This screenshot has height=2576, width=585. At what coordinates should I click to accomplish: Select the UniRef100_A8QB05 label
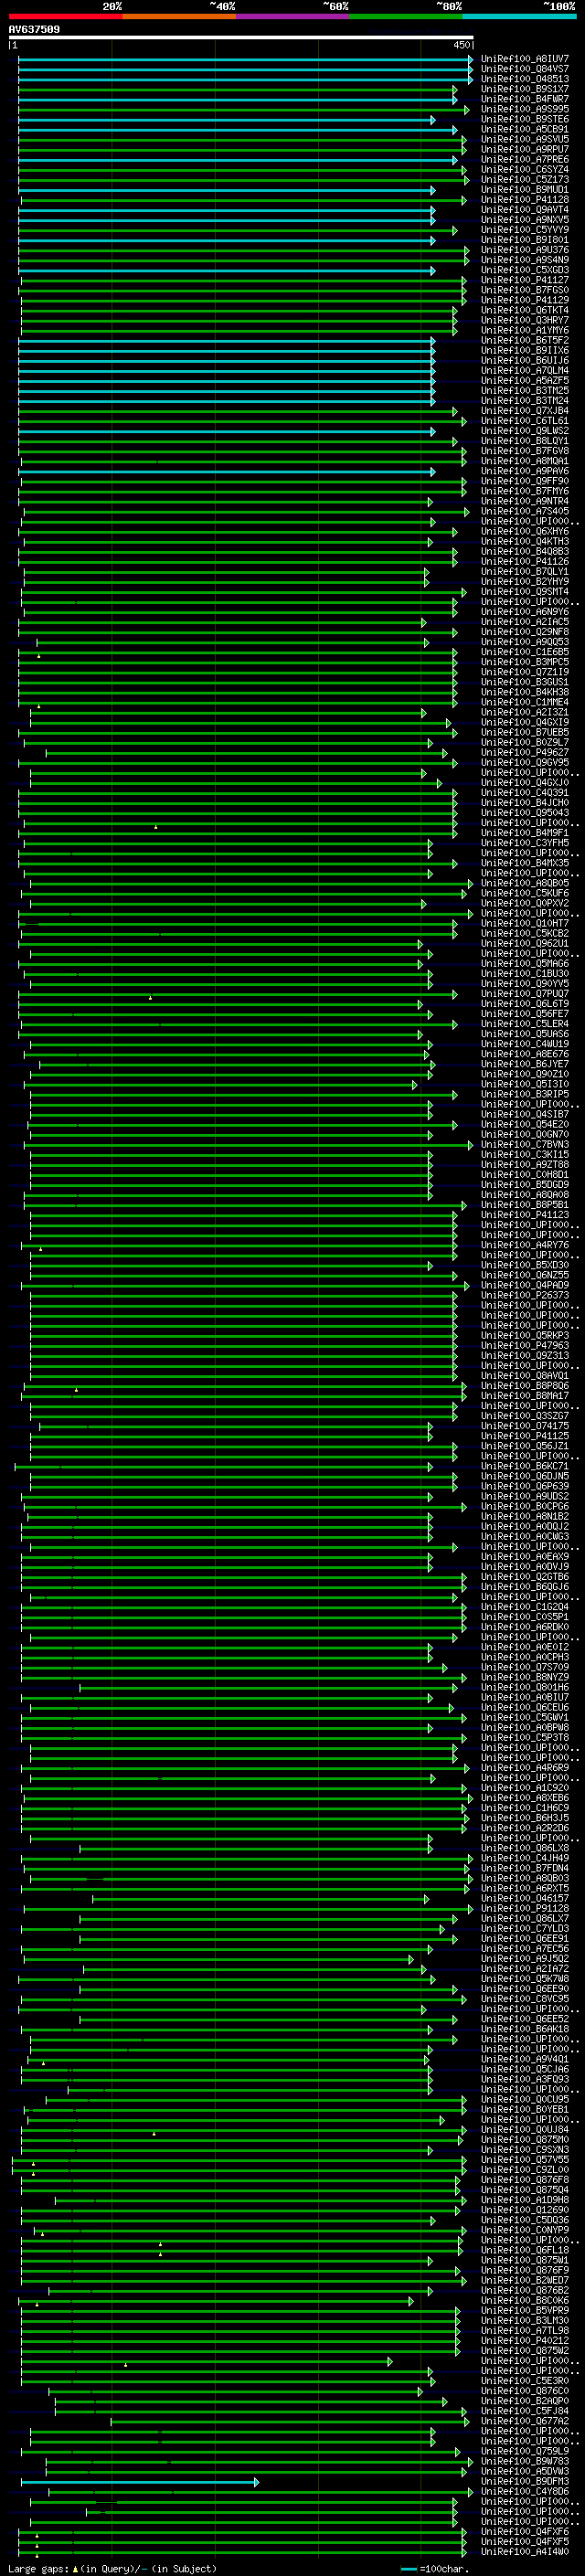click(x=524, y=883)
